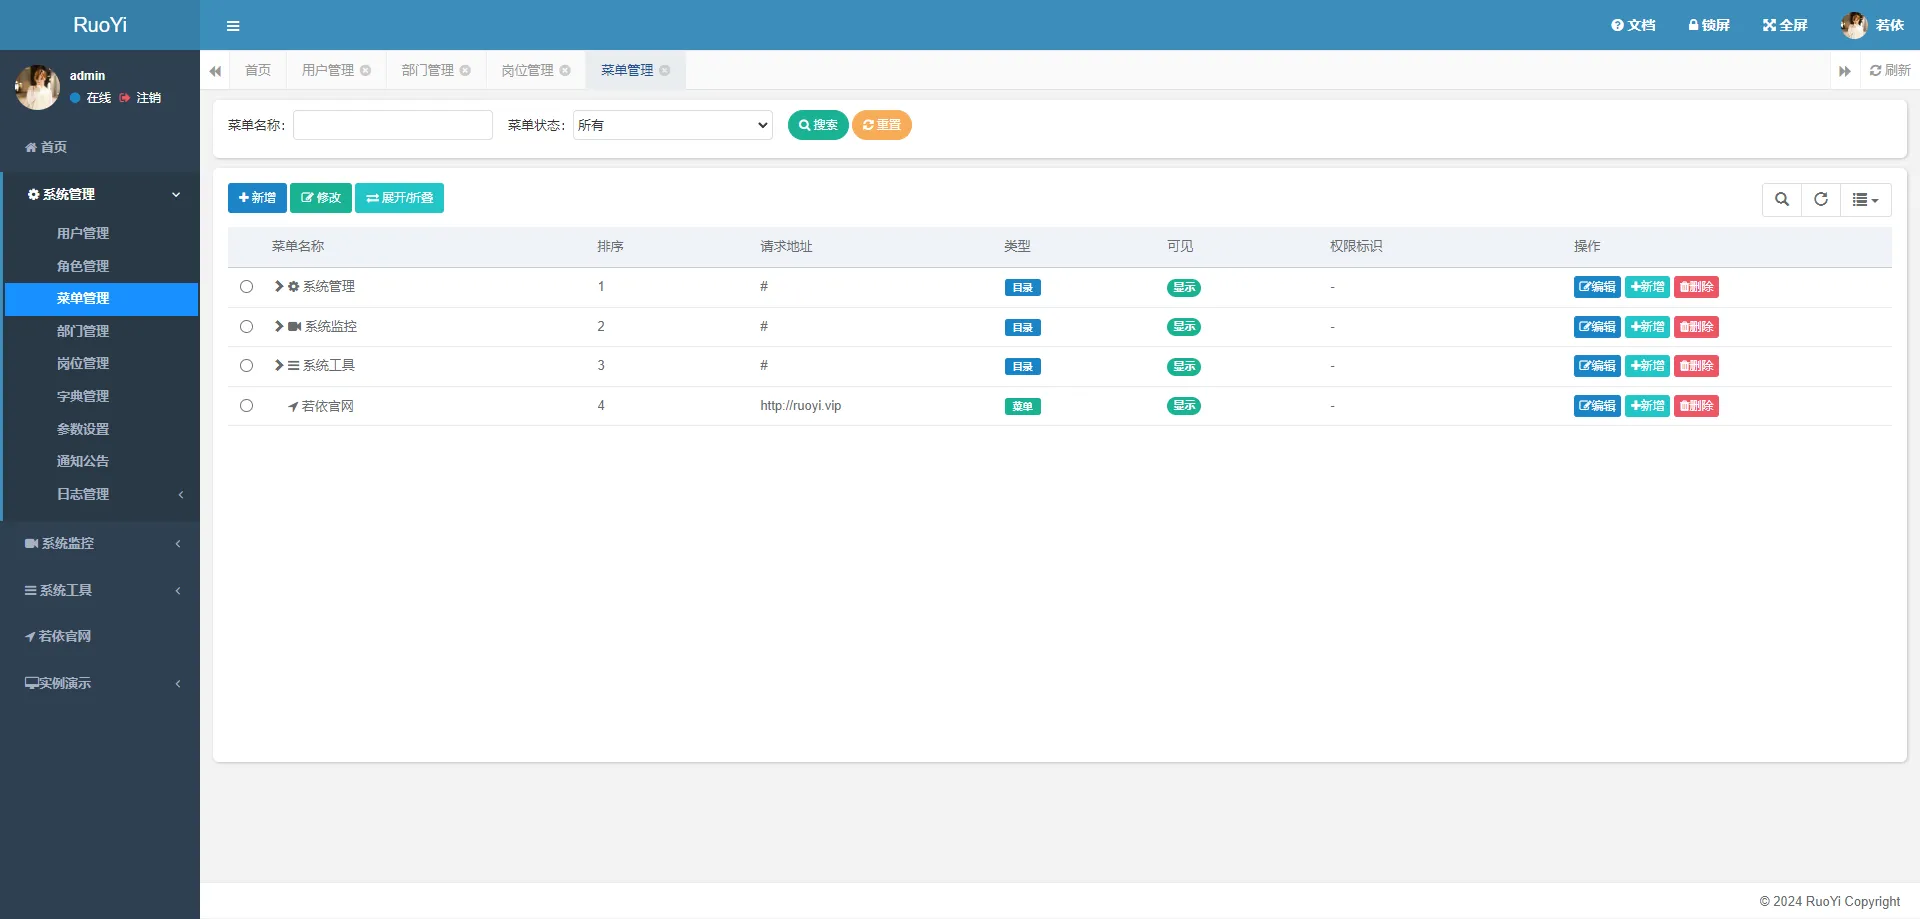Enter fullscreen mode with 全屏
The width and height of the screenshot is (1920, 919).
click(1785, 25)
